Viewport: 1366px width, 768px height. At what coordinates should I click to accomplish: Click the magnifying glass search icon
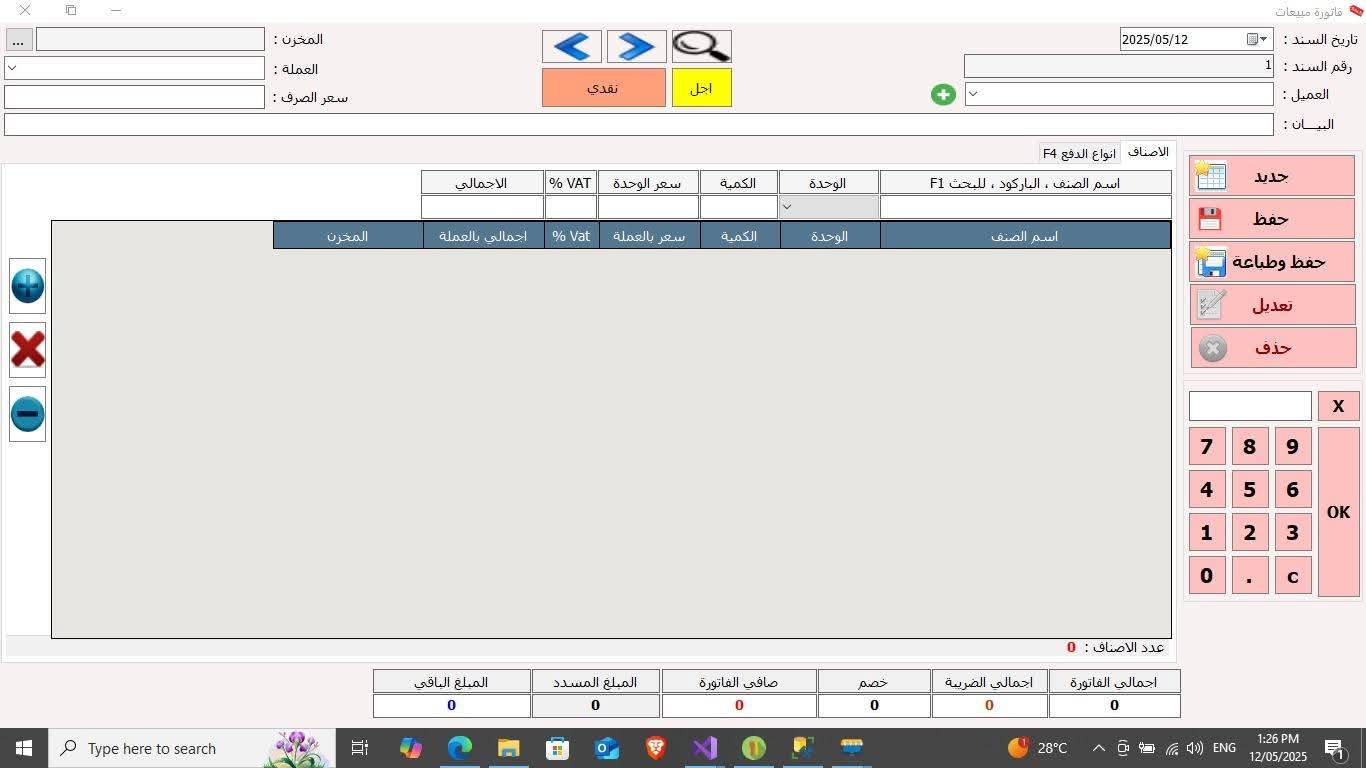click(701, 46)
